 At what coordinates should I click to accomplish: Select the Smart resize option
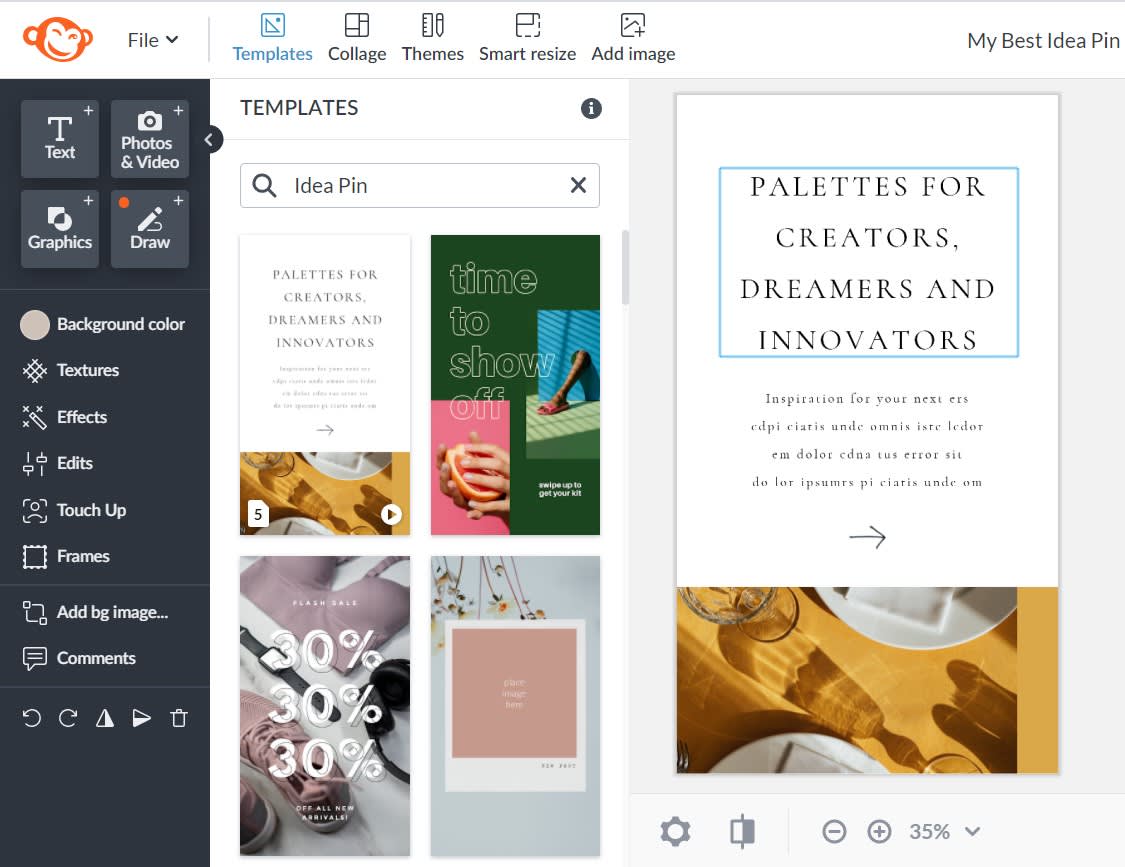tap(527, 39)
